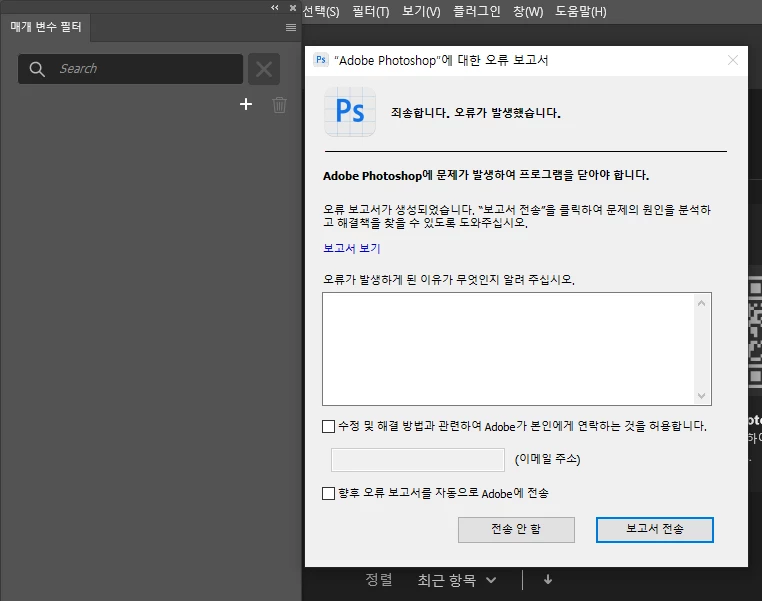Viewport: 762px width, 601px height.
Task: Click the 이메일 주소 input field
Action: click(418, 460)
